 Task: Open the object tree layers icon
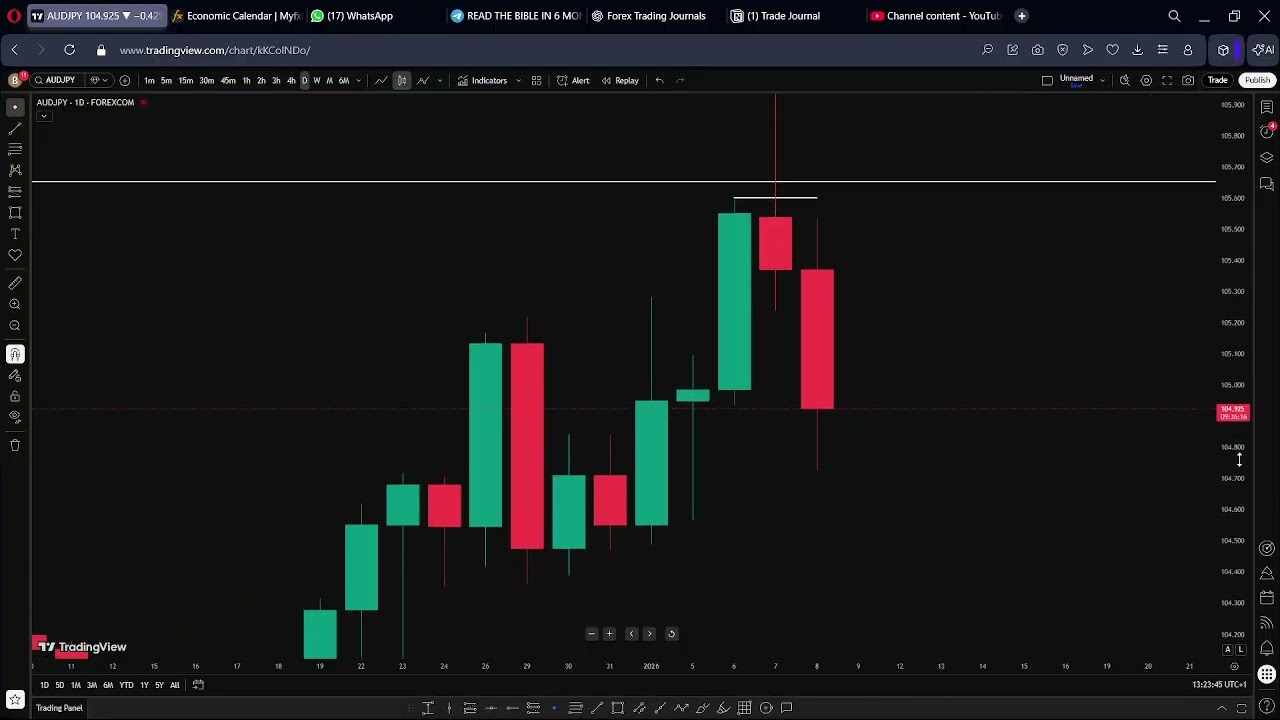pyautogui.click(x=1266, y=158)
